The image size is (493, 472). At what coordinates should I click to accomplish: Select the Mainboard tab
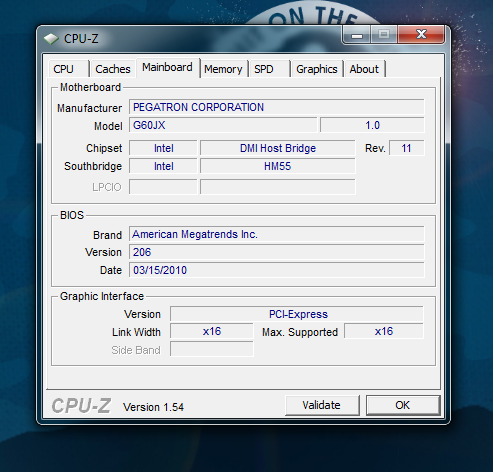[167, 68]
